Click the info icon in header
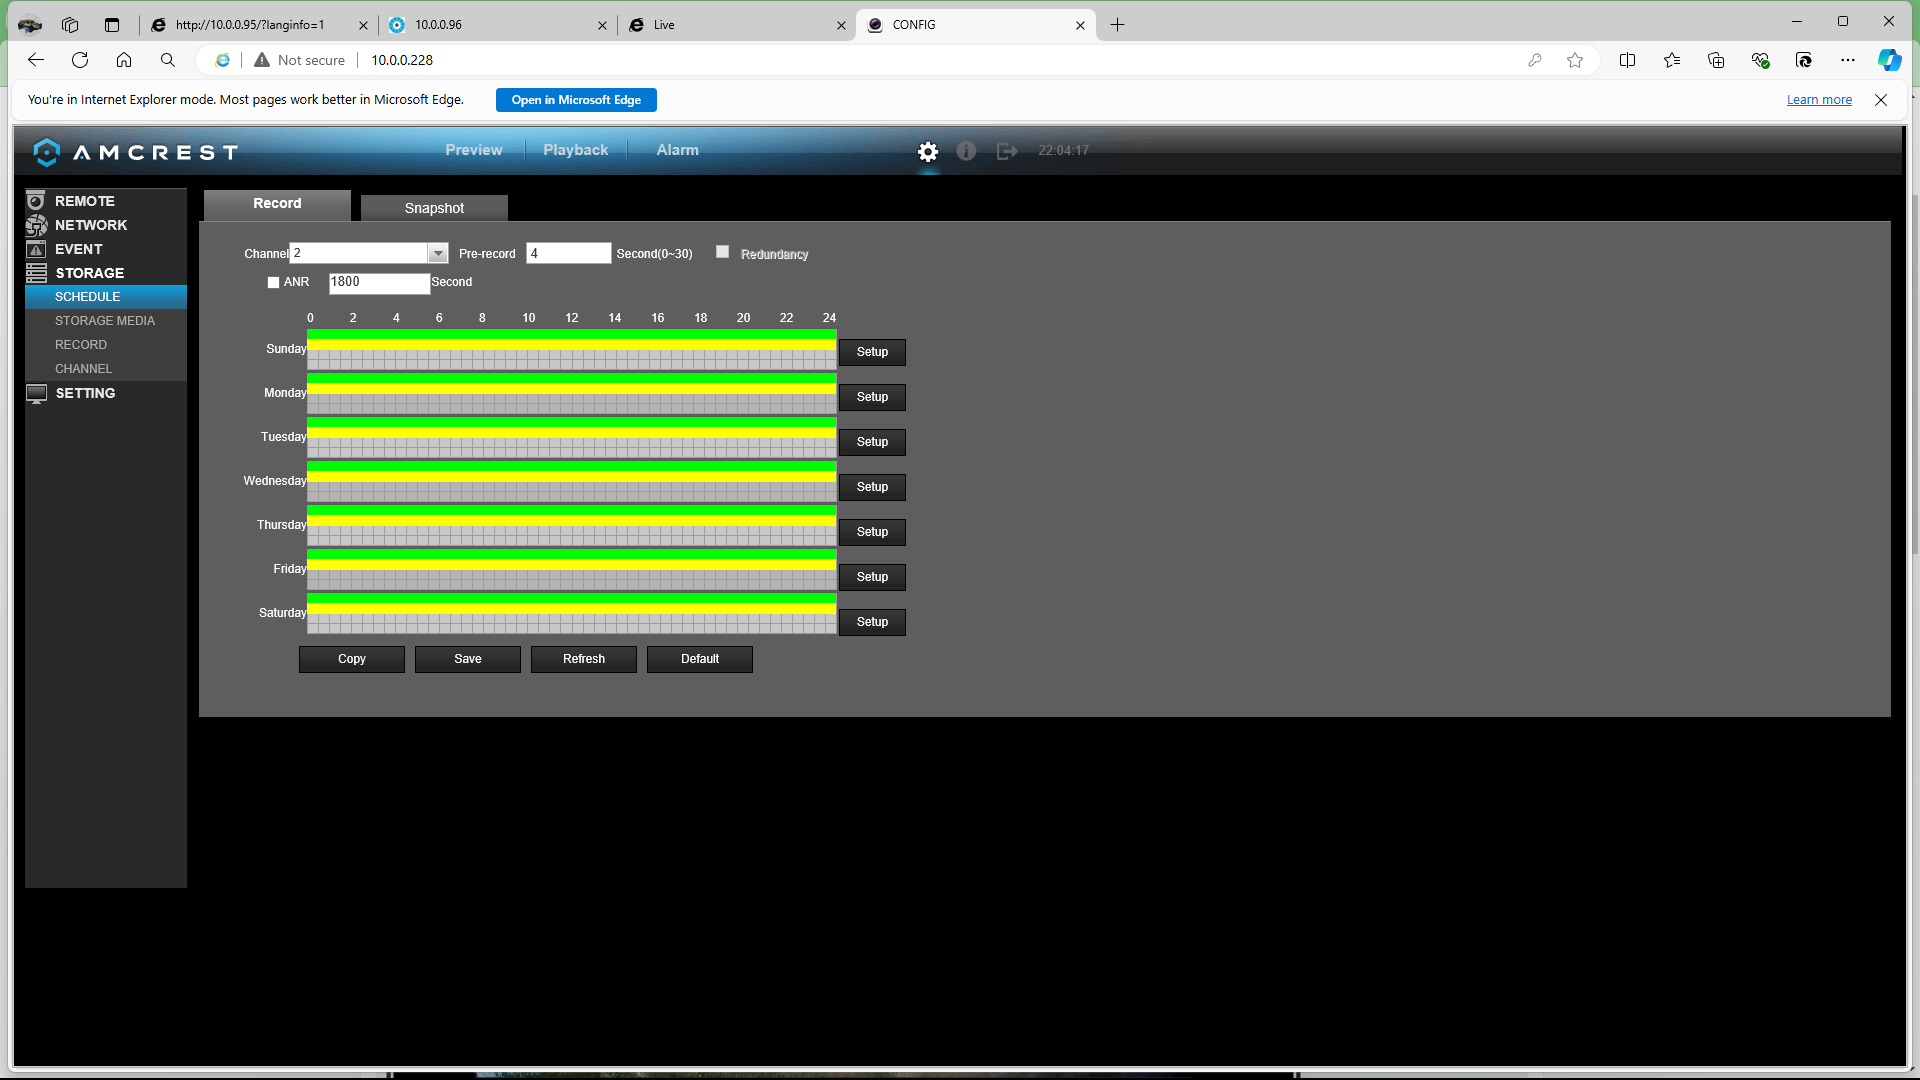This screenshot has width=1920, height=1080. [966, 151]
